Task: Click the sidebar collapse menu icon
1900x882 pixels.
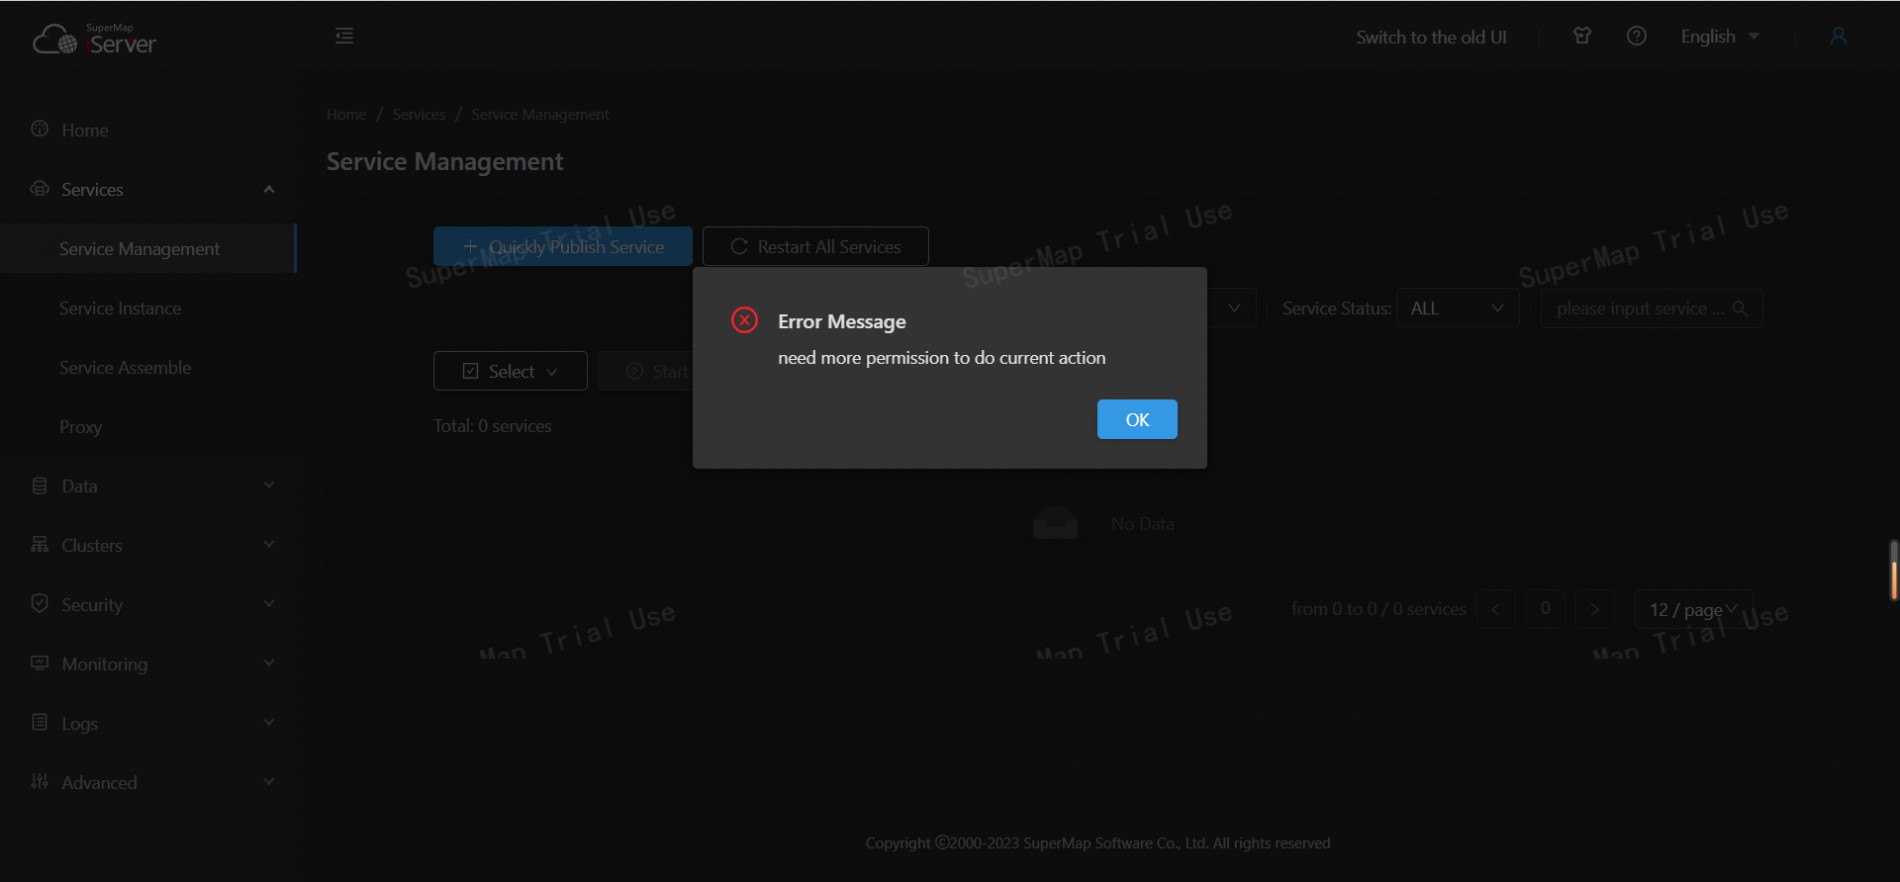Action: (x=344, y=36)
